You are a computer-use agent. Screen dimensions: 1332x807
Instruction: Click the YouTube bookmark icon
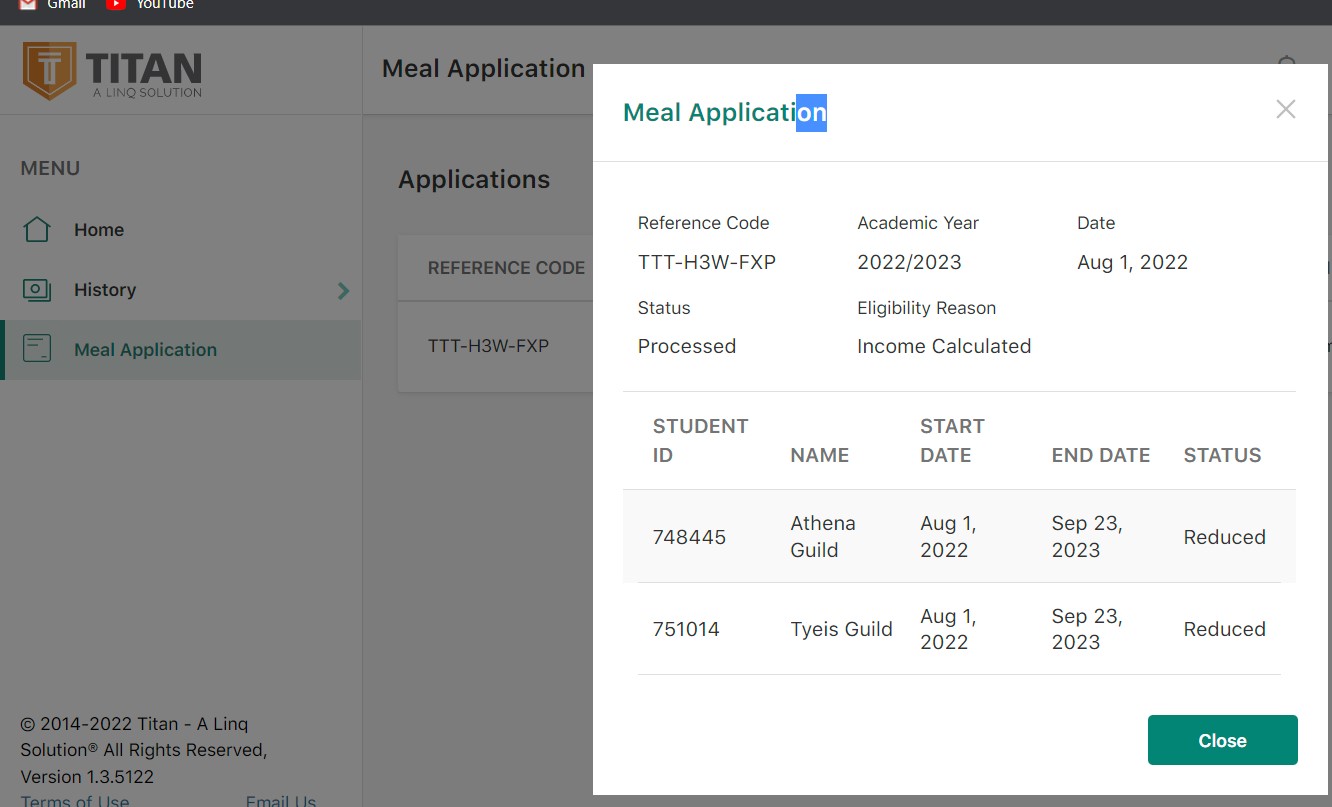pos(116,4)
